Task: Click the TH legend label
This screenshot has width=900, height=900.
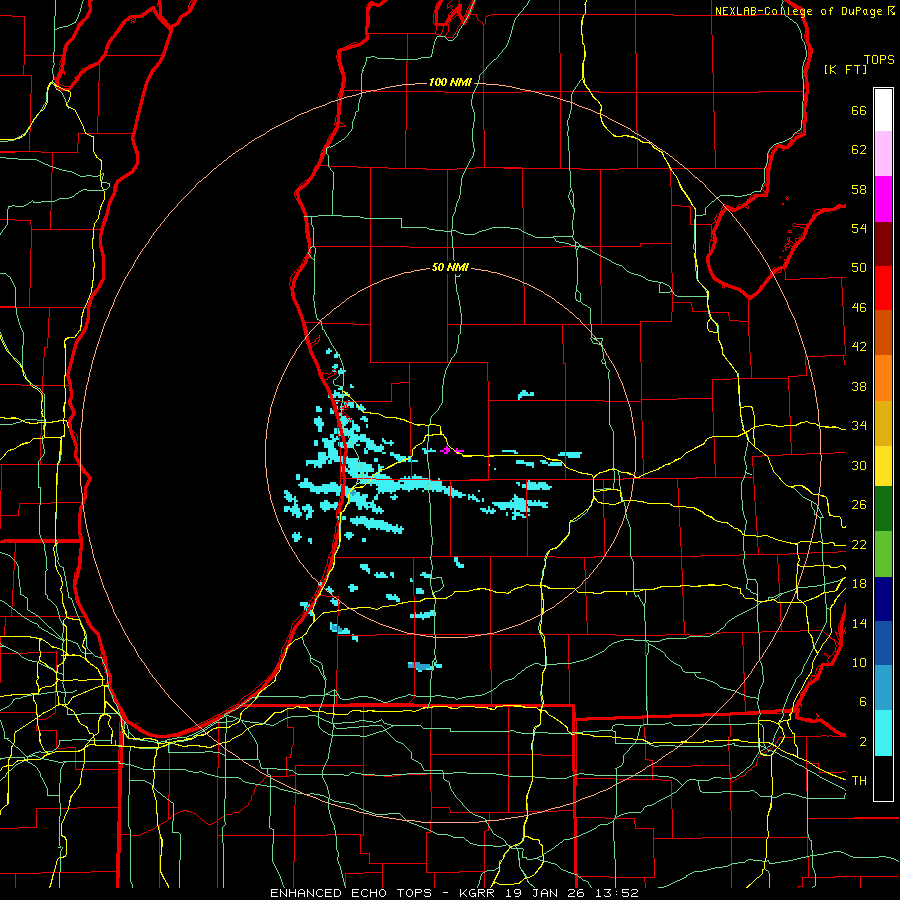Action: pos(859,781)
